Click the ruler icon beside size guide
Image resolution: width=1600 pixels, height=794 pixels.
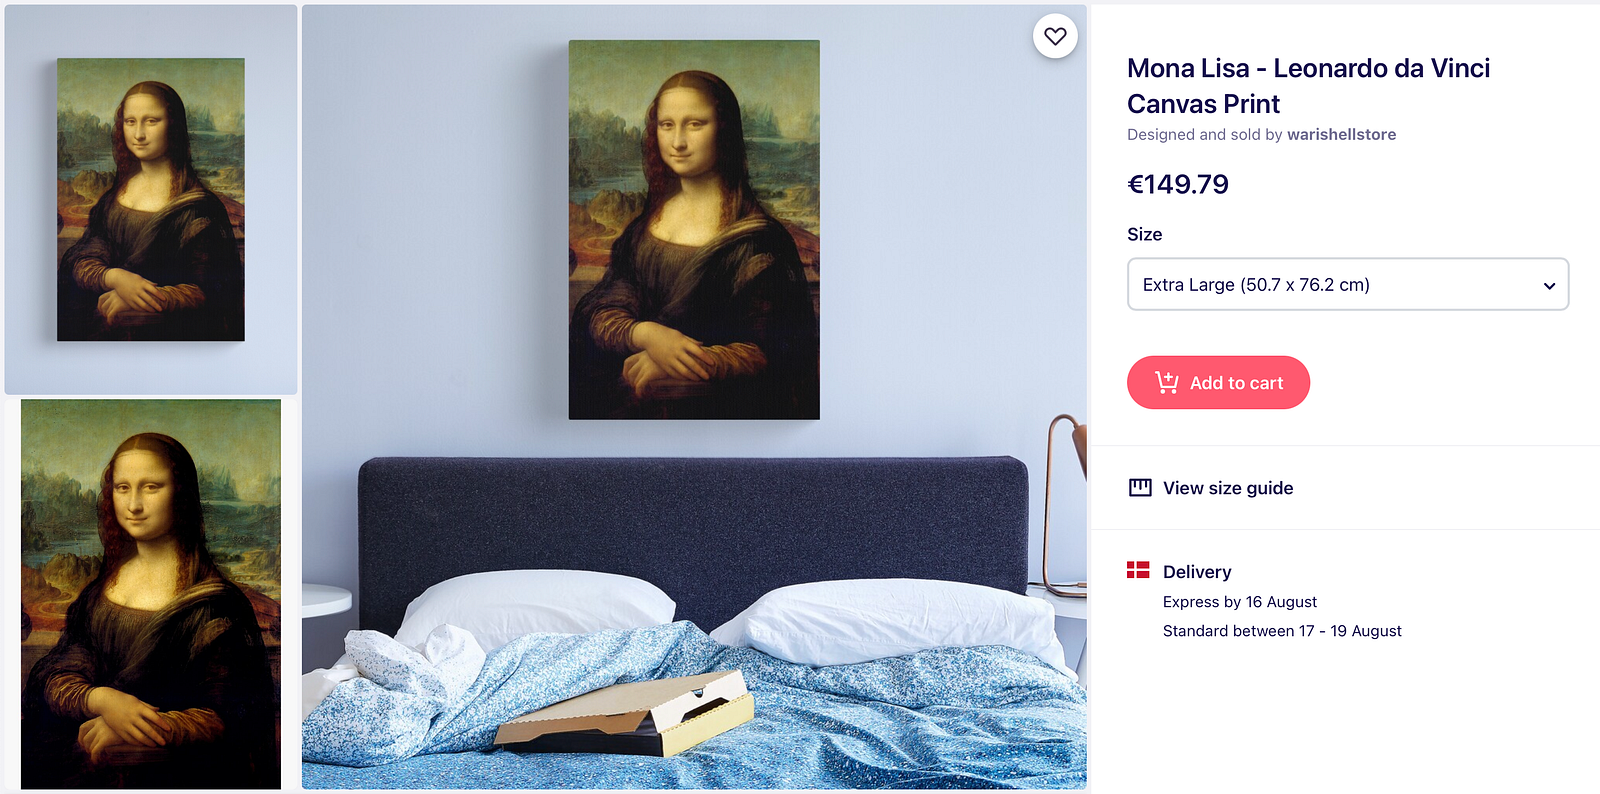[1140, 488]
